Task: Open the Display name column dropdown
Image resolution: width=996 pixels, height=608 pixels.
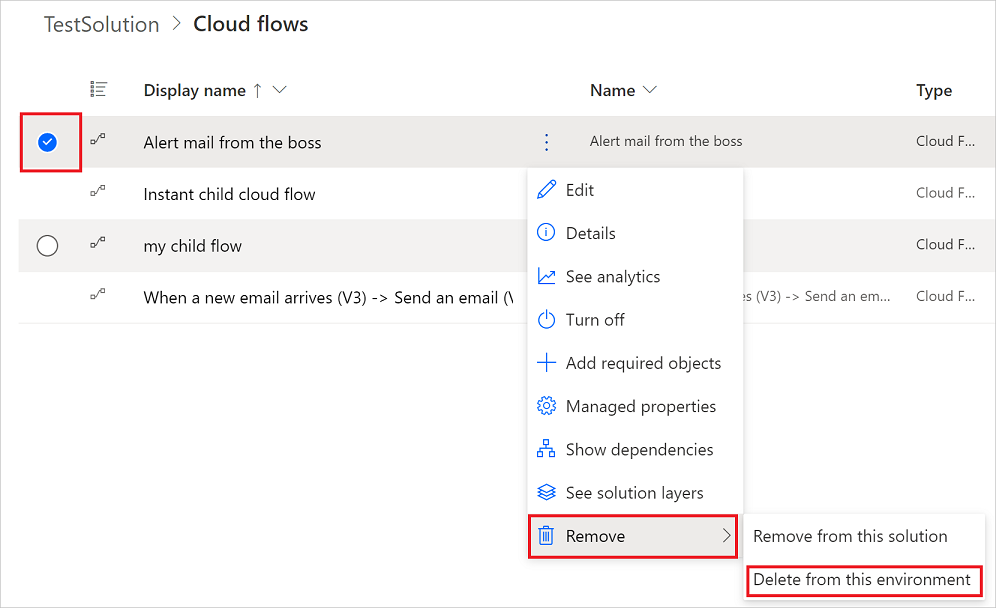Action: [278, 90]
